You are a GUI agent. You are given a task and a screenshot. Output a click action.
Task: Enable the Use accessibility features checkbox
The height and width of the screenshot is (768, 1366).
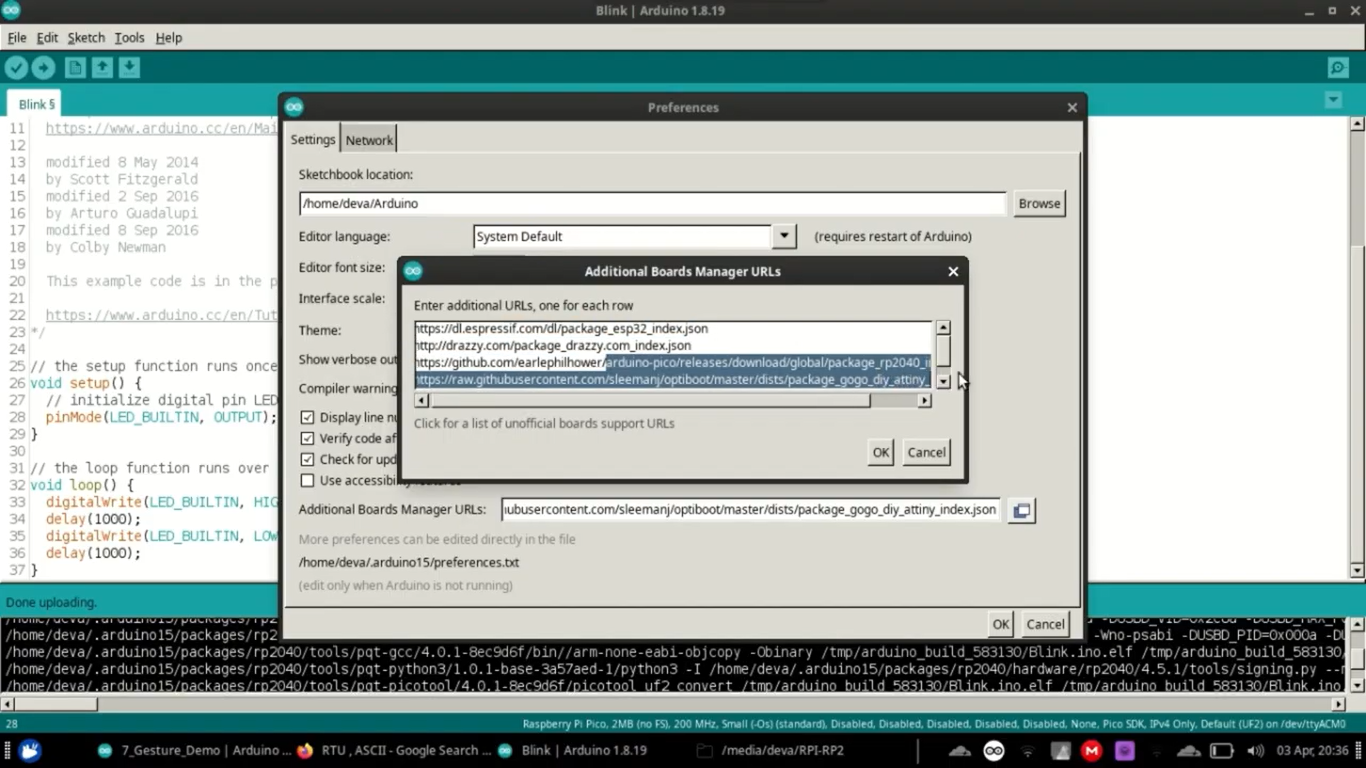point(308,480)
